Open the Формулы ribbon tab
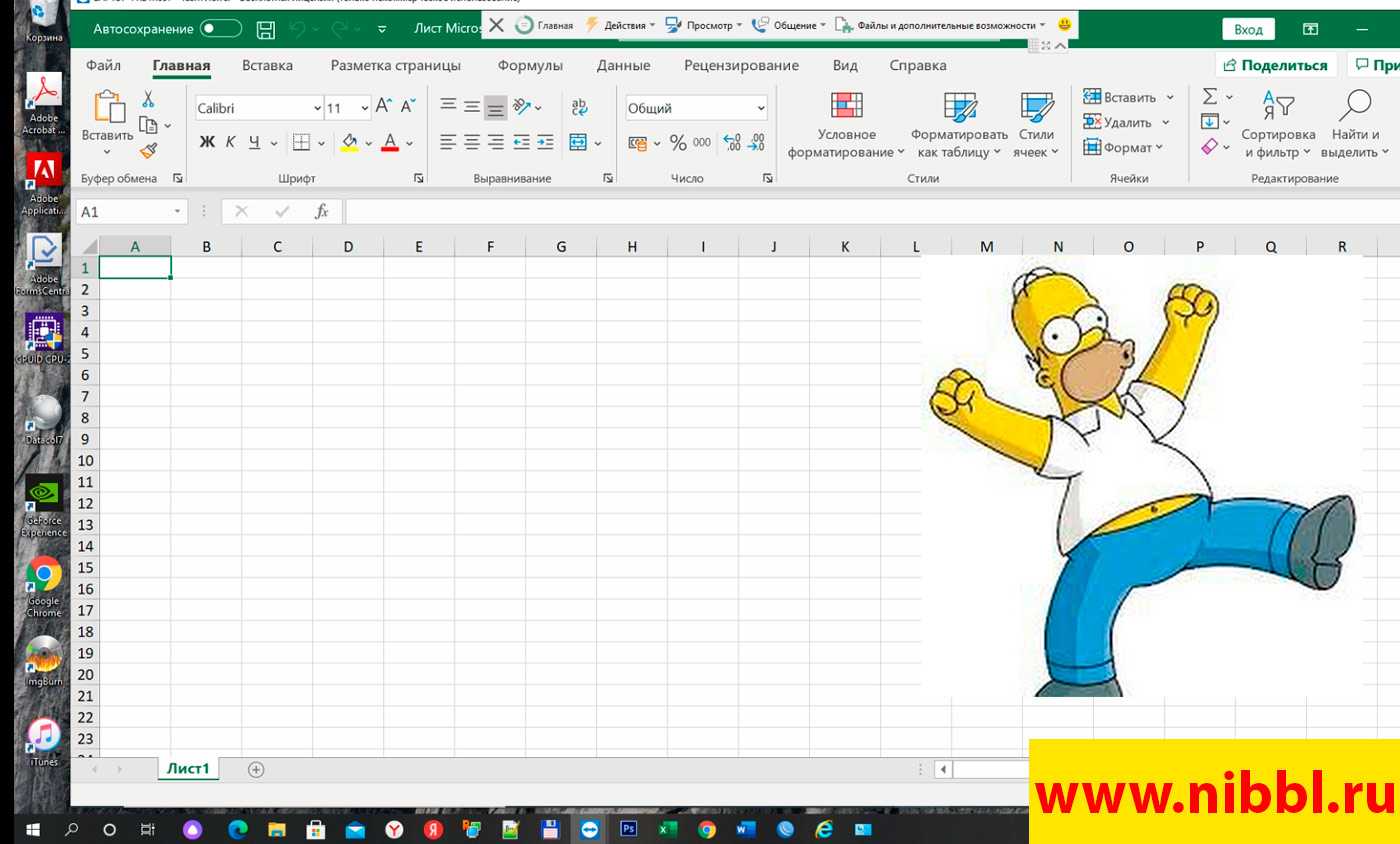 (x=530, y=66)
